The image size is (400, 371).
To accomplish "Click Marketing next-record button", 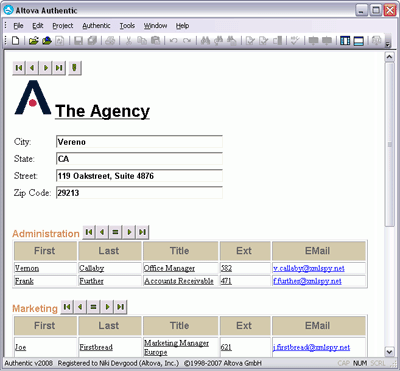I will click(107, 307).
